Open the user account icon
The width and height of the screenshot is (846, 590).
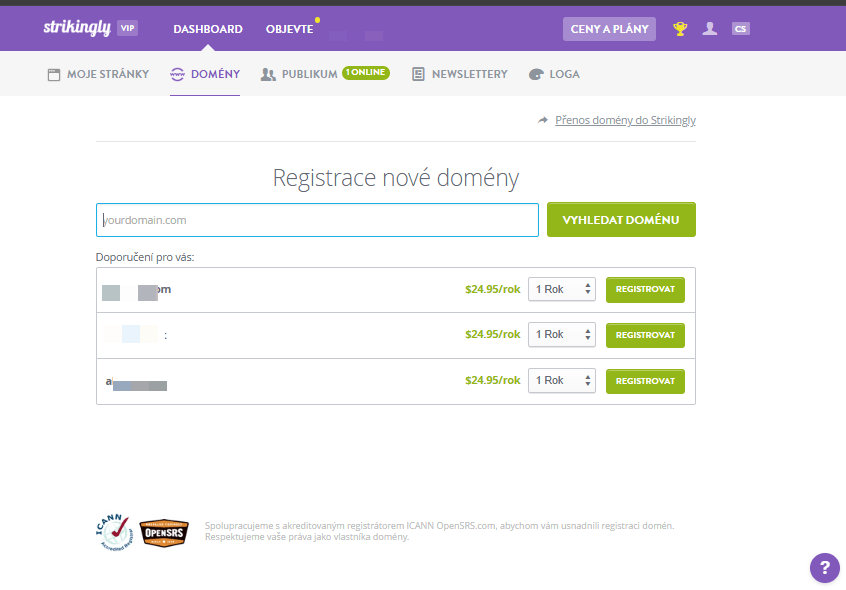pos(709,29)
